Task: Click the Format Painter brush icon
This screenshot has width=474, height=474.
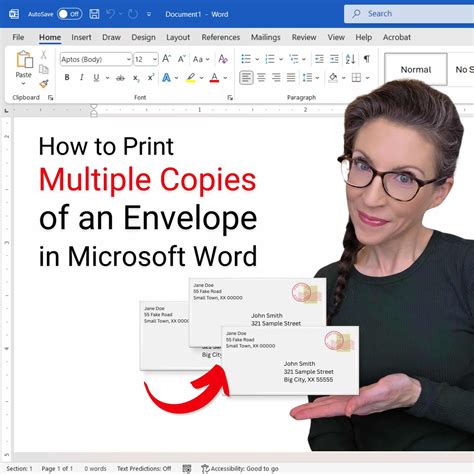Action: point(44,83)
